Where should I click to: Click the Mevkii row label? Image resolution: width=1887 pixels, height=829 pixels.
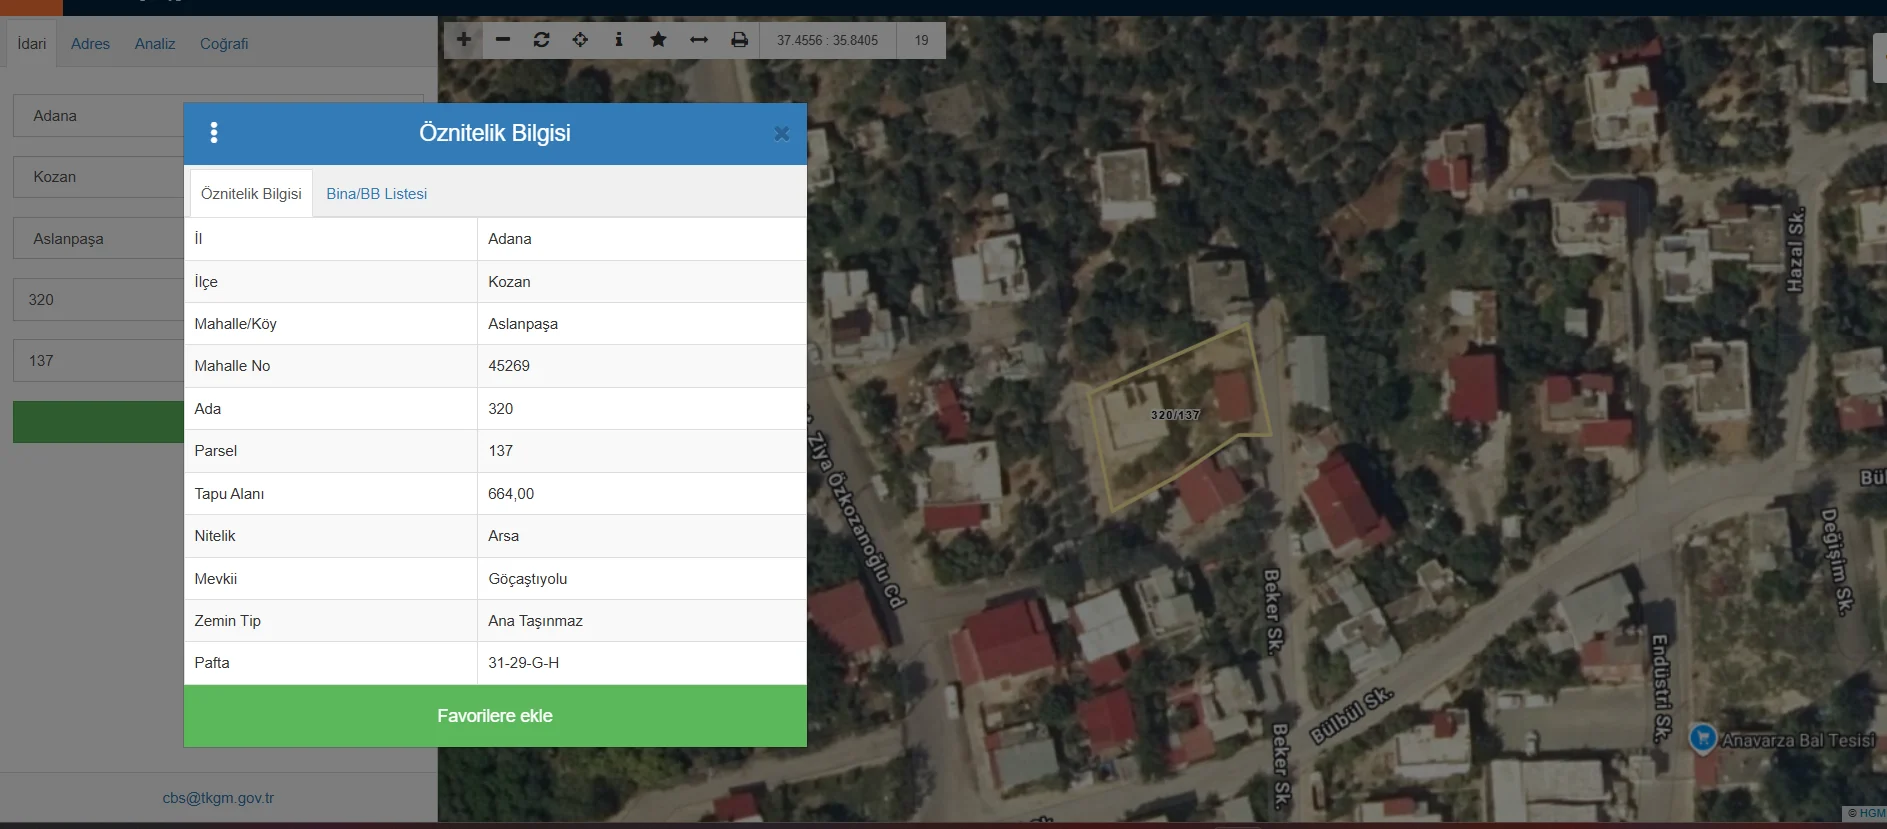pos(215,579)
